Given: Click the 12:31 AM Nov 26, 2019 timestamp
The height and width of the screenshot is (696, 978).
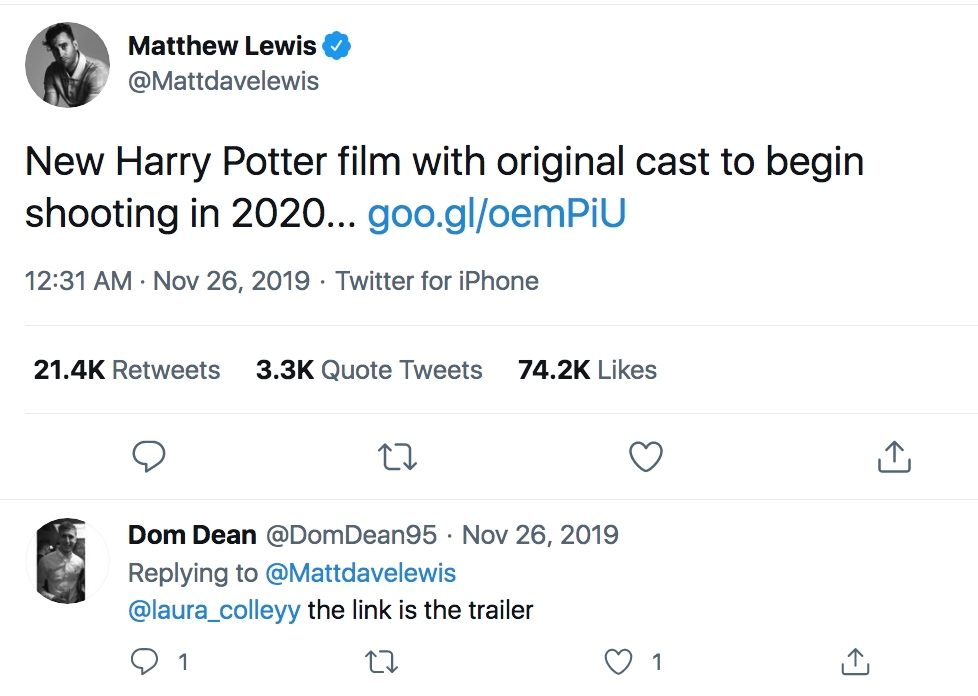Looking at the screenshot, I should coord(167,281).
